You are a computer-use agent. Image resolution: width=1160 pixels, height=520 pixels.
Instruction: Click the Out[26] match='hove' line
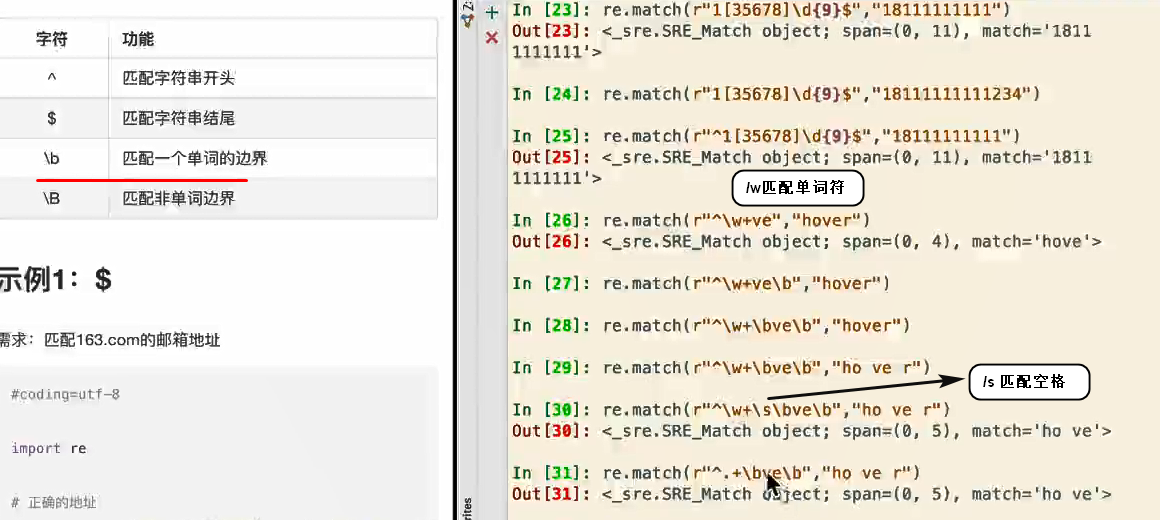(807, 241)
